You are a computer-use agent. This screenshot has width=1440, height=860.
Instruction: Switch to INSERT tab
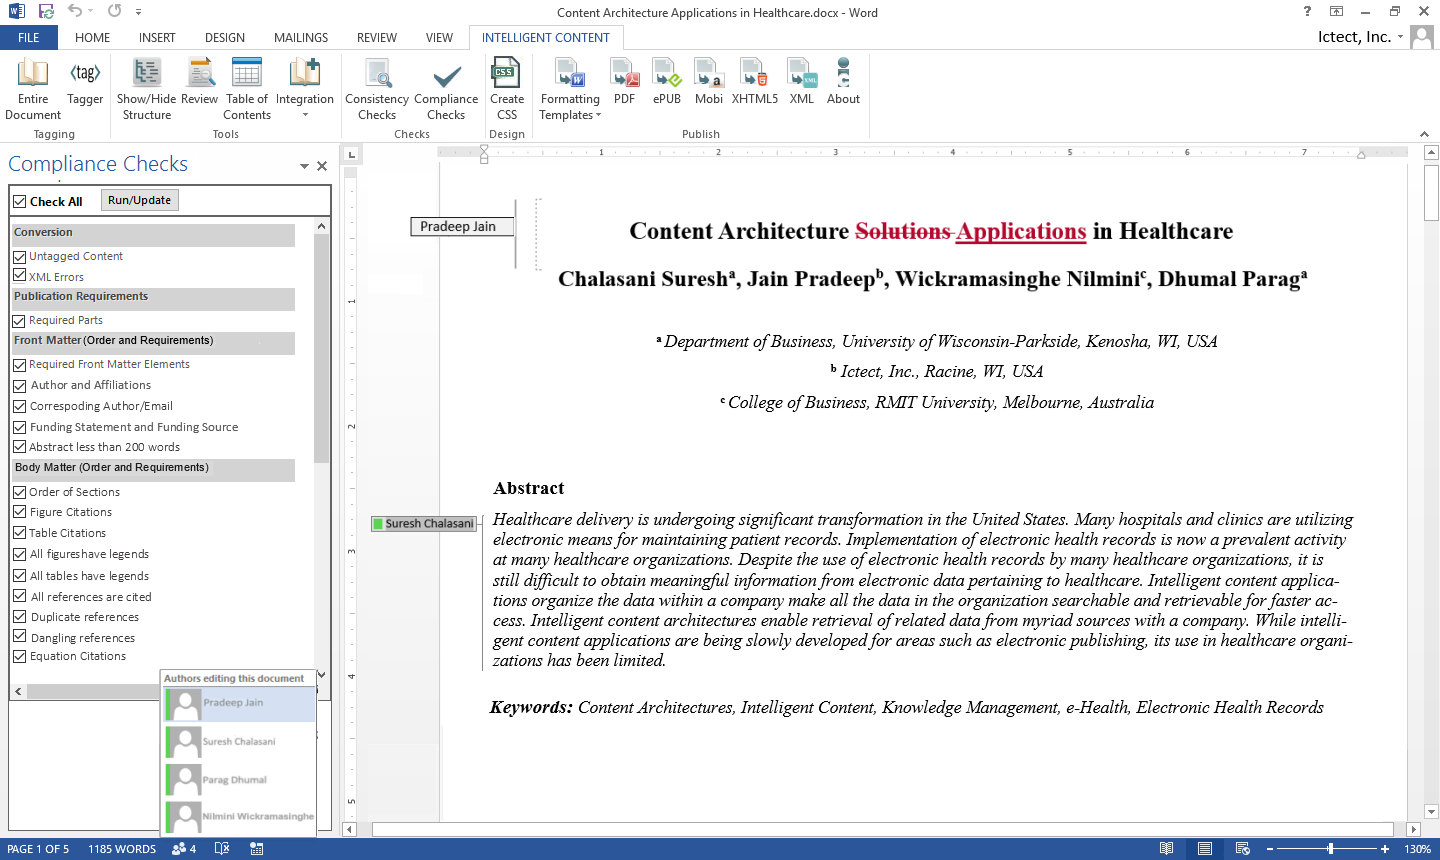(157, 38)
